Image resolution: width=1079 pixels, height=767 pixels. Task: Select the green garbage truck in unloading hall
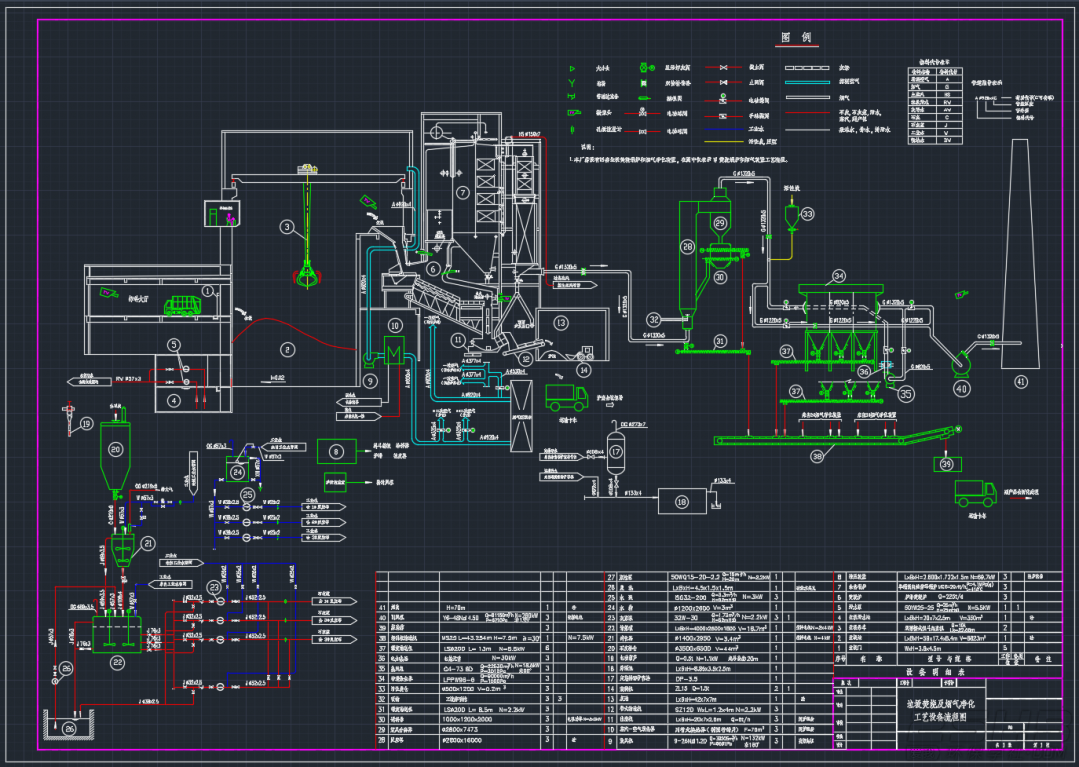point(182,305)
